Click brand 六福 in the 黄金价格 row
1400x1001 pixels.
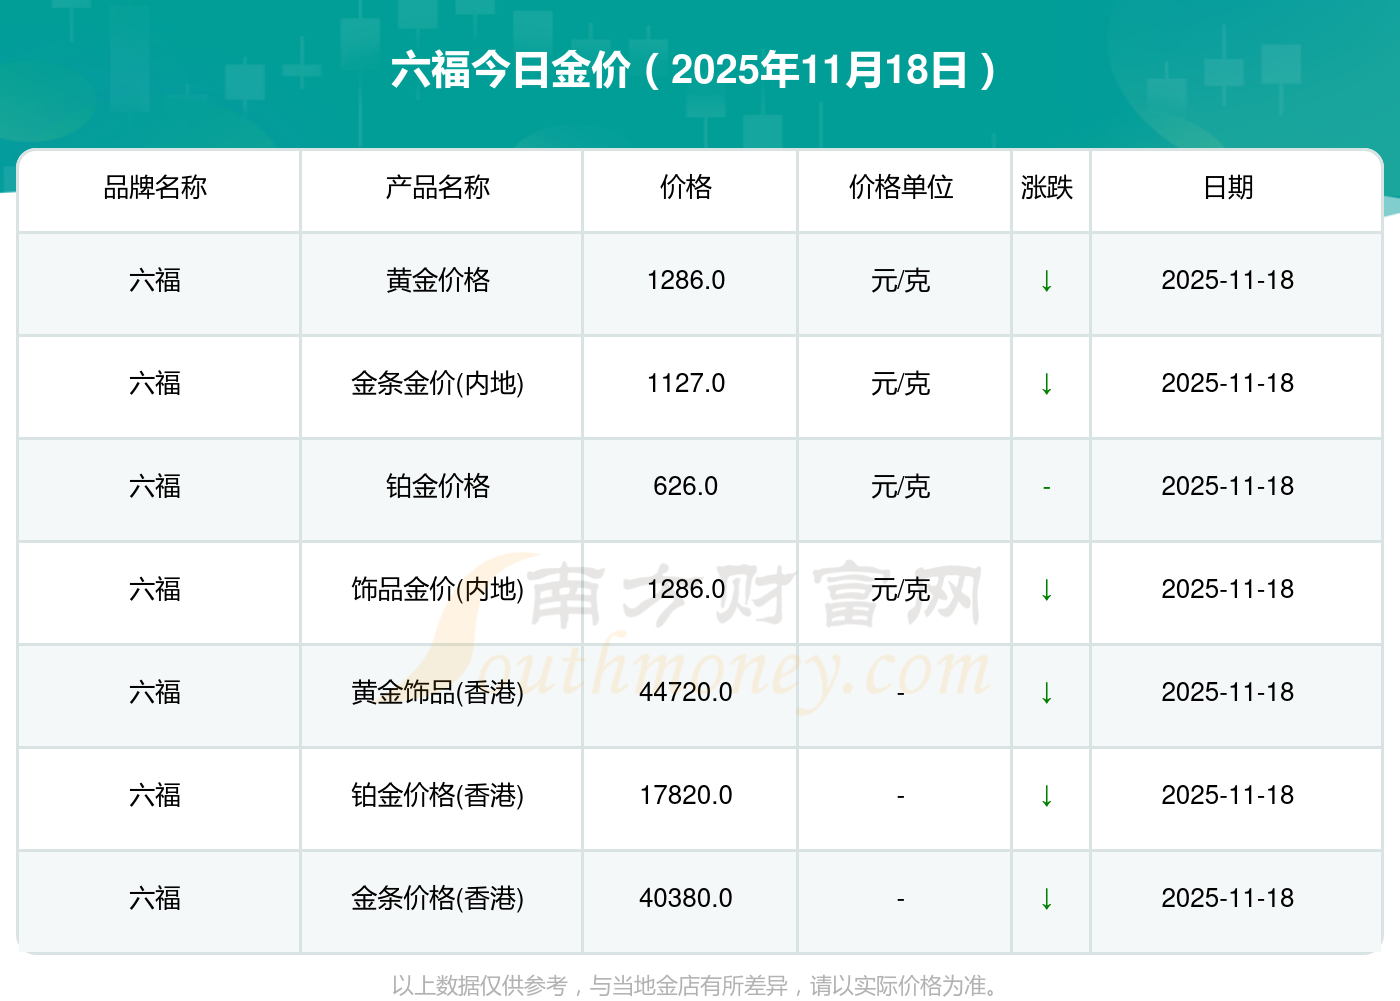click(155, 280)
